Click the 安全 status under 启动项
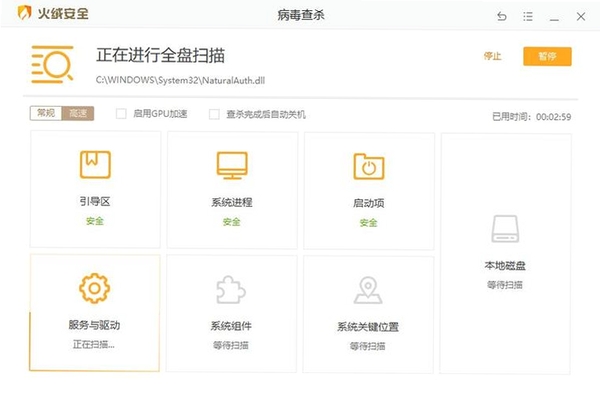 point(368,222)
